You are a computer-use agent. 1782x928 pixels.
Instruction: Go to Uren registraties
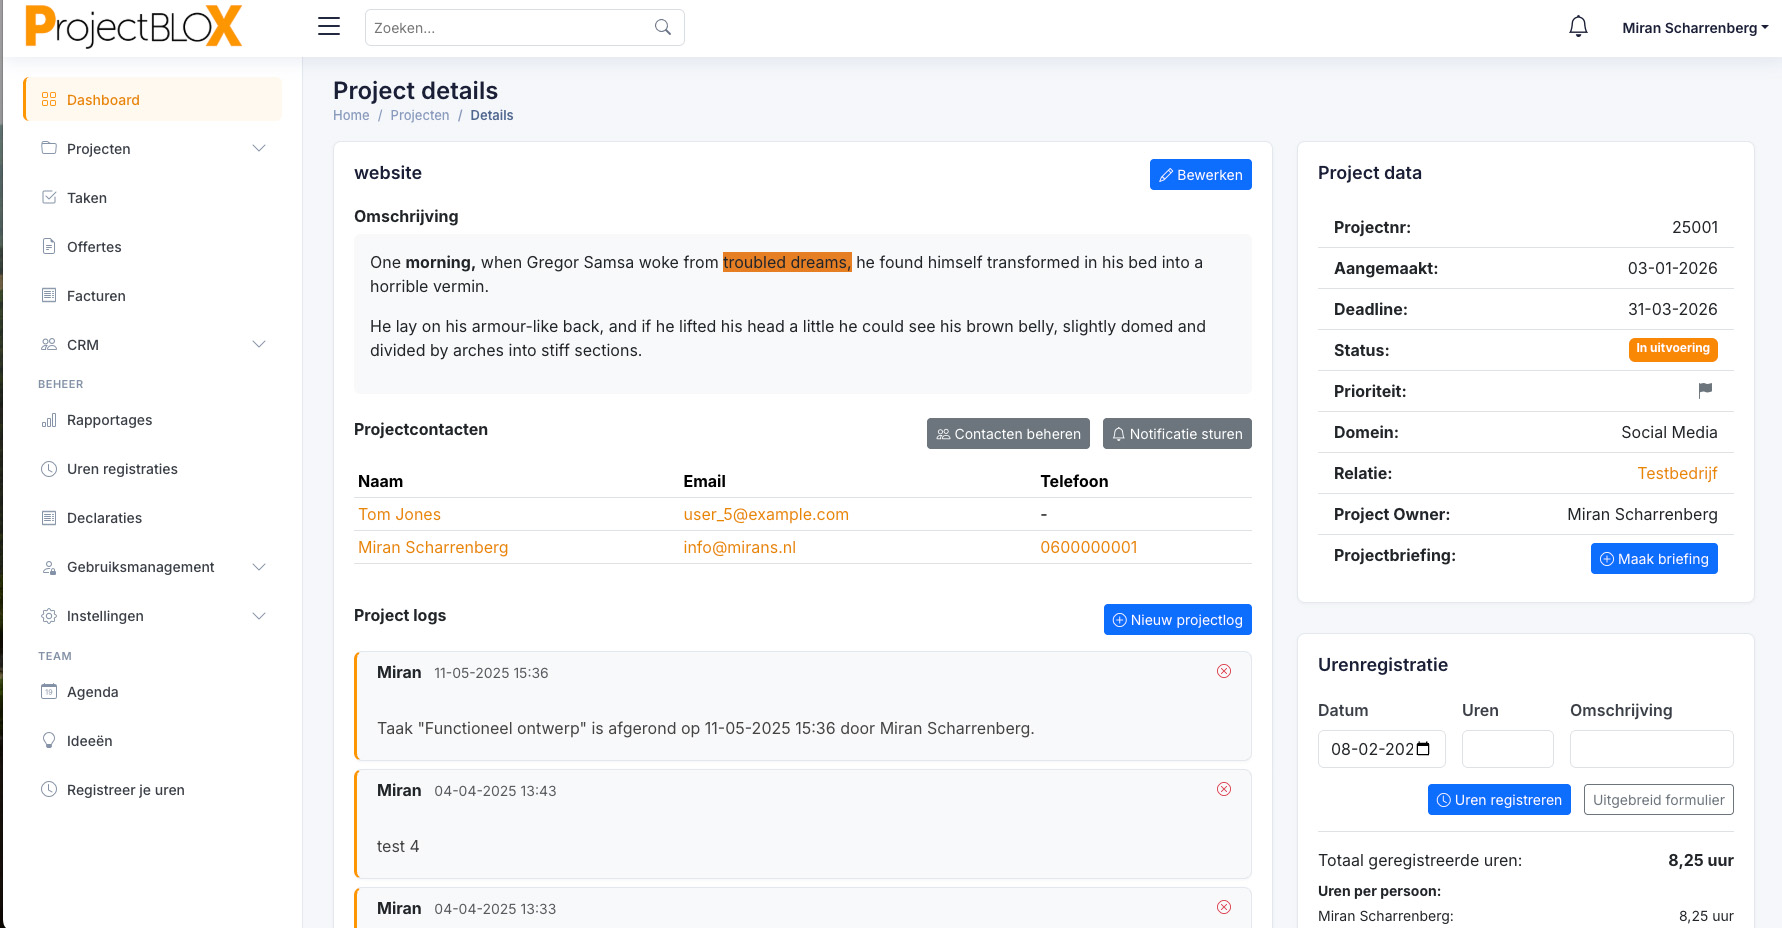pyautogui.click(x=122, y=469)
